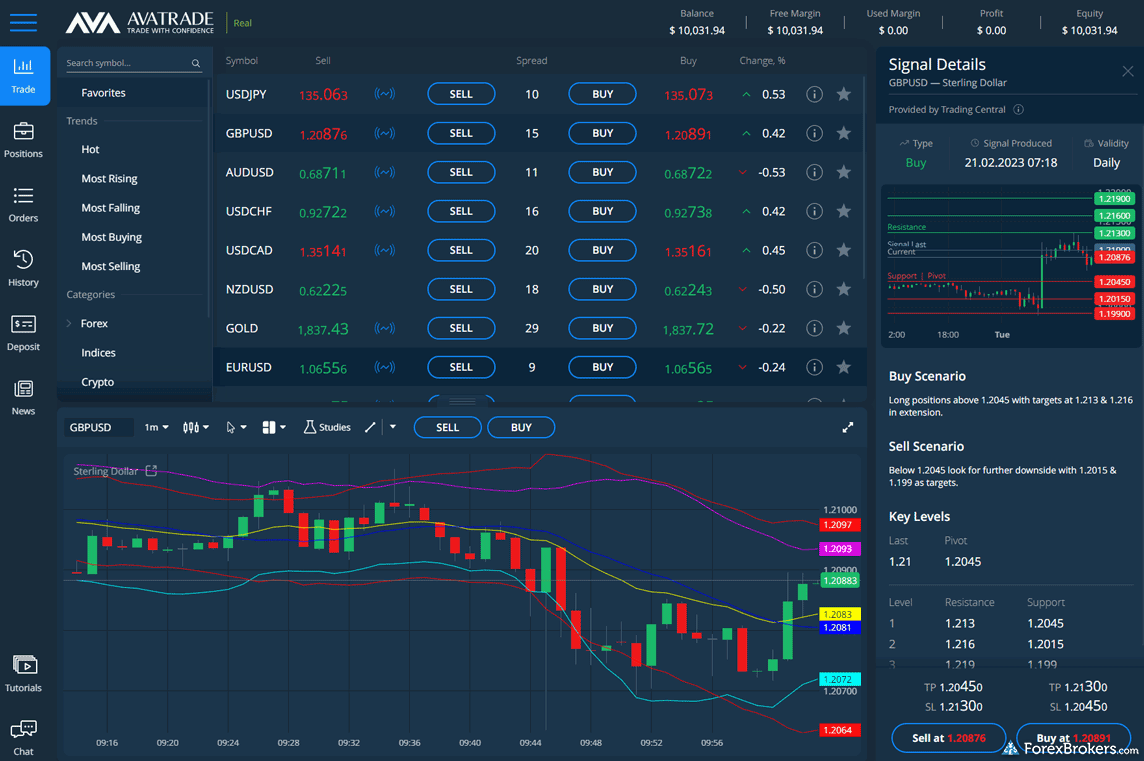Expand the Forex category

[x=94, y=324]
